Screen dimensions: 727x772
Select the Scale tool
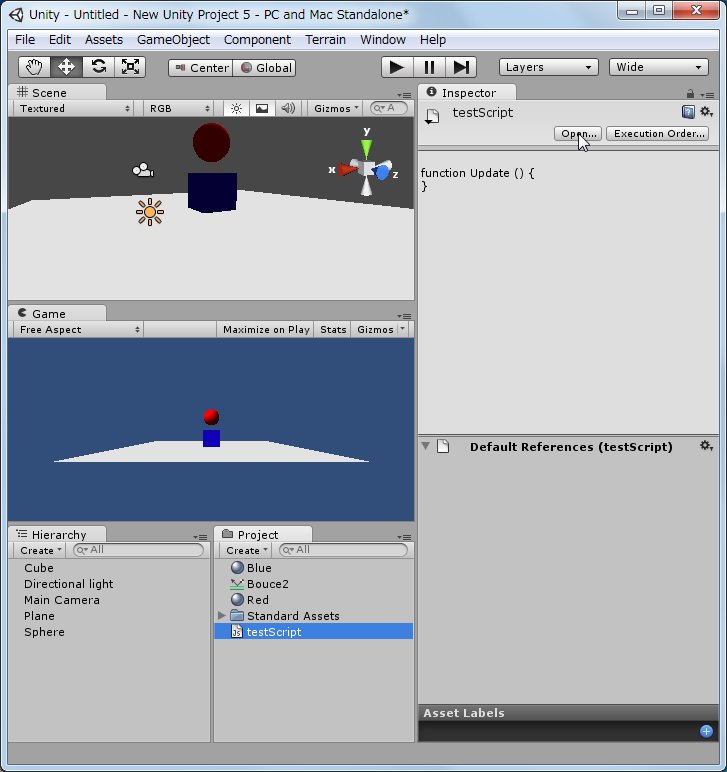[130, 67]
